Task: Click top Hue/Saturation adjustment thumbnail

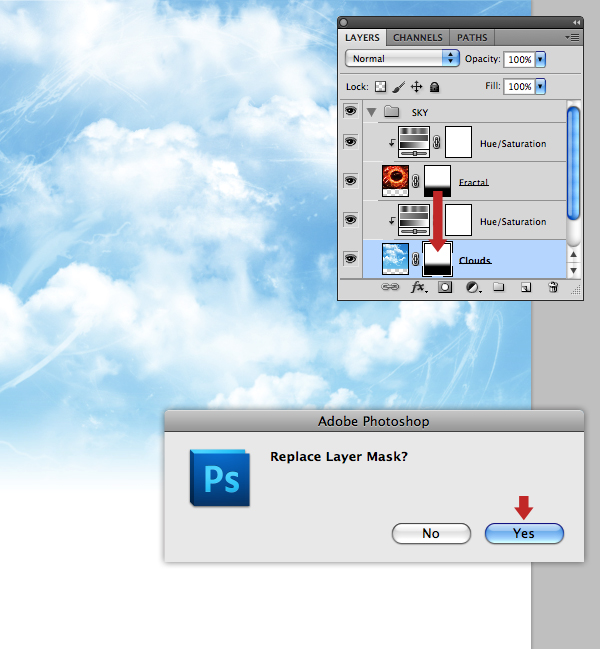Action: pyautogui.click(x=414, y=142)
